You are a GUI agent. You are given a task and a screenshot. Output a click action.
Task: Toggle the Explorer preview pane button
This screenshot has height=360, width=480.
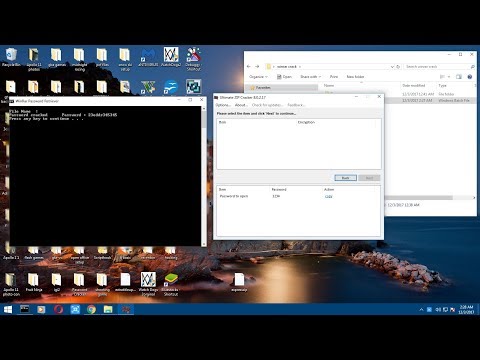coord(459,77)
